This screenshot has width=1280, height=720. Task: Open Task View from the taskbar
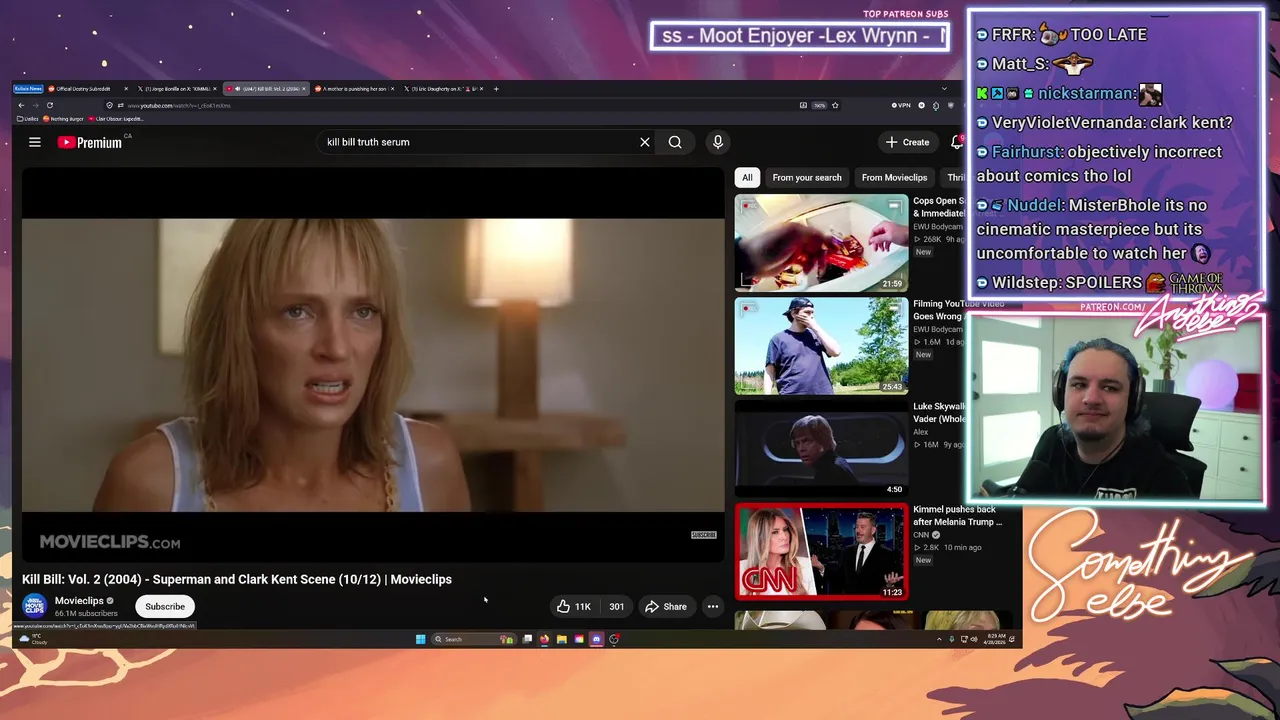click(527, 639)
